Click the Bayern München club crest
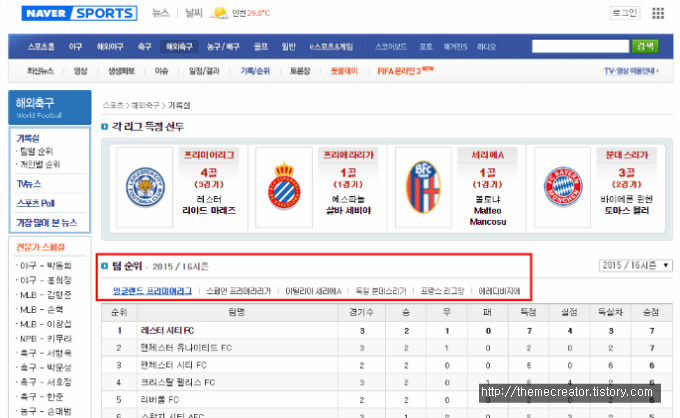 tap(563, 186)
